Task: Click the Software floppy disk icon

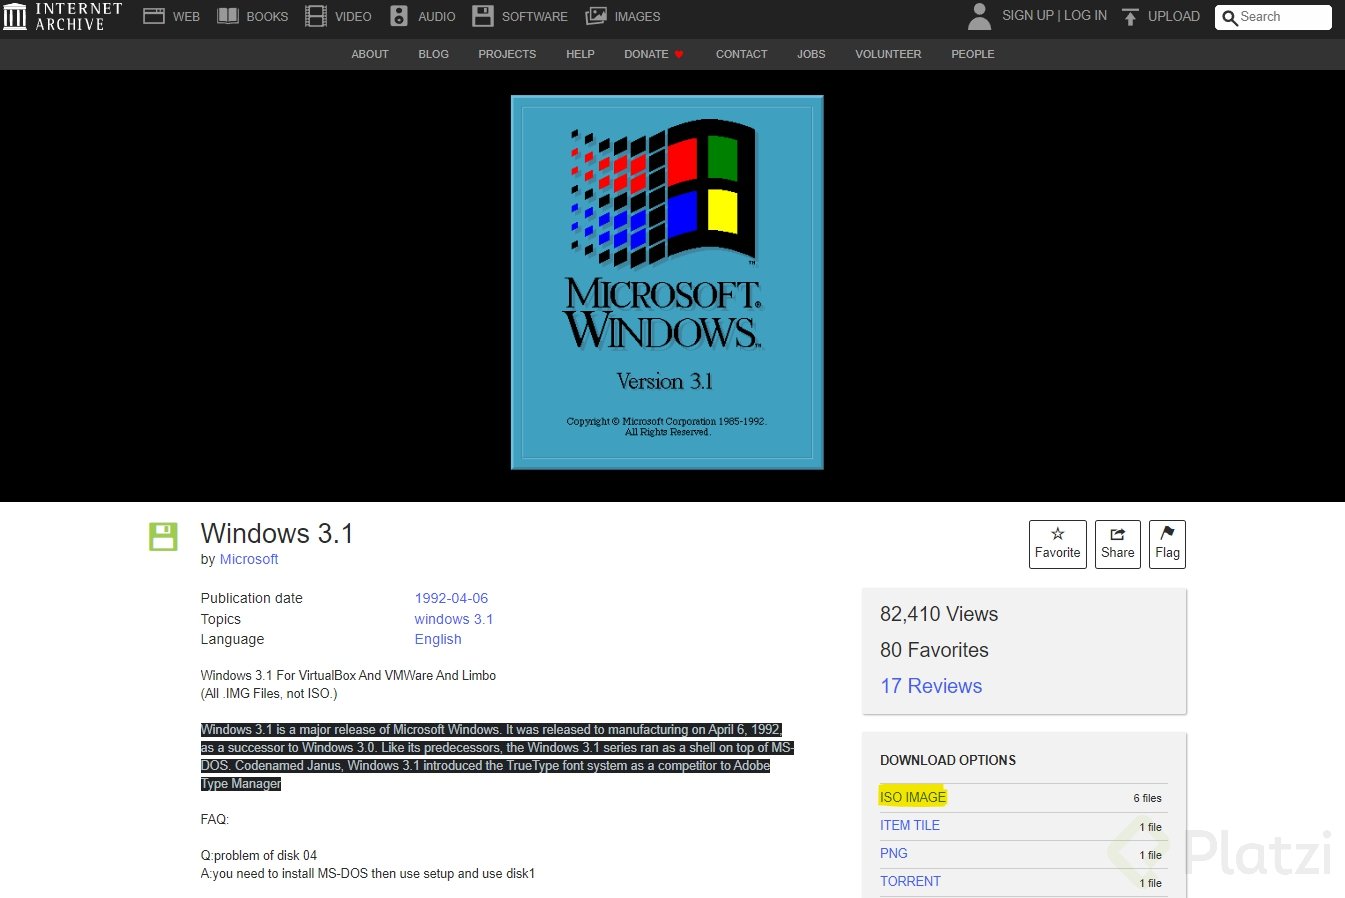Action: 483,16
